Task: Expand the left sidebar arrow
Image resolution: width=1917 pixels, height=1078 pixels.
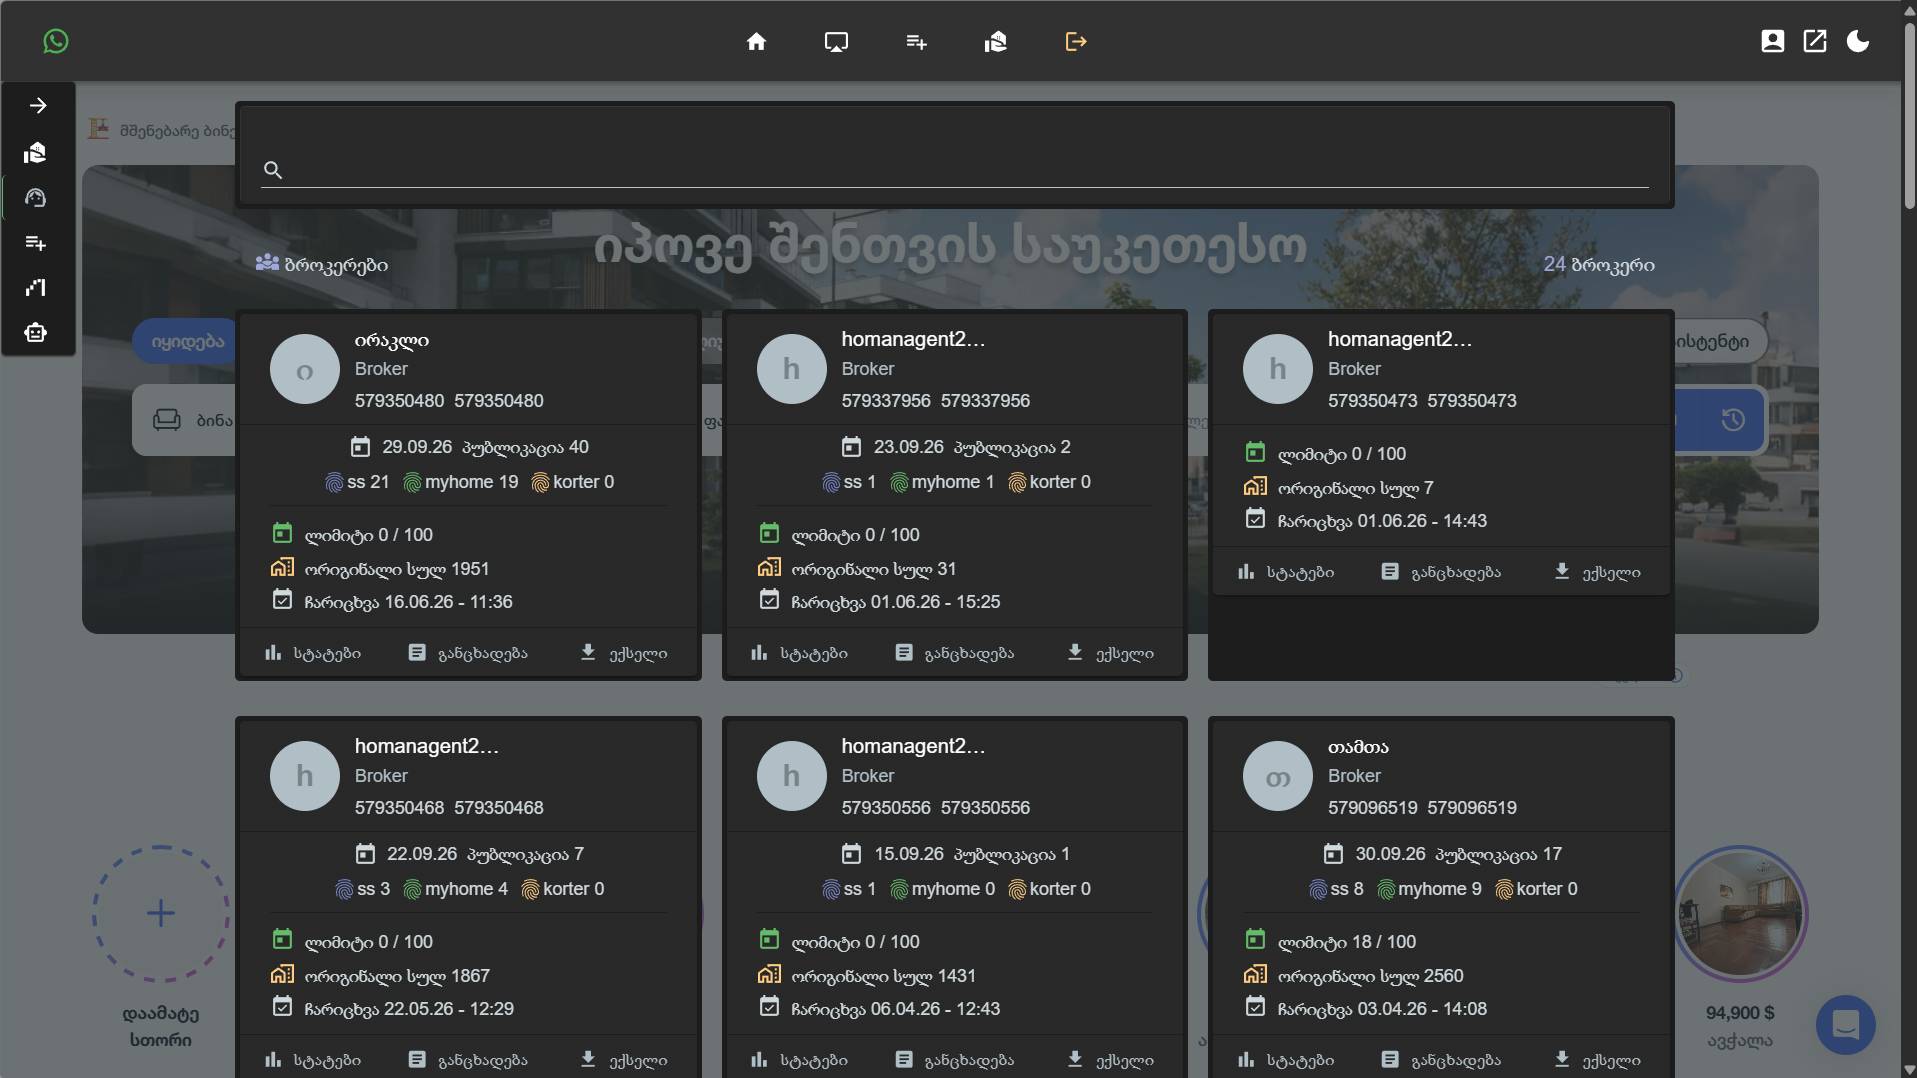Action: (38, 106)
